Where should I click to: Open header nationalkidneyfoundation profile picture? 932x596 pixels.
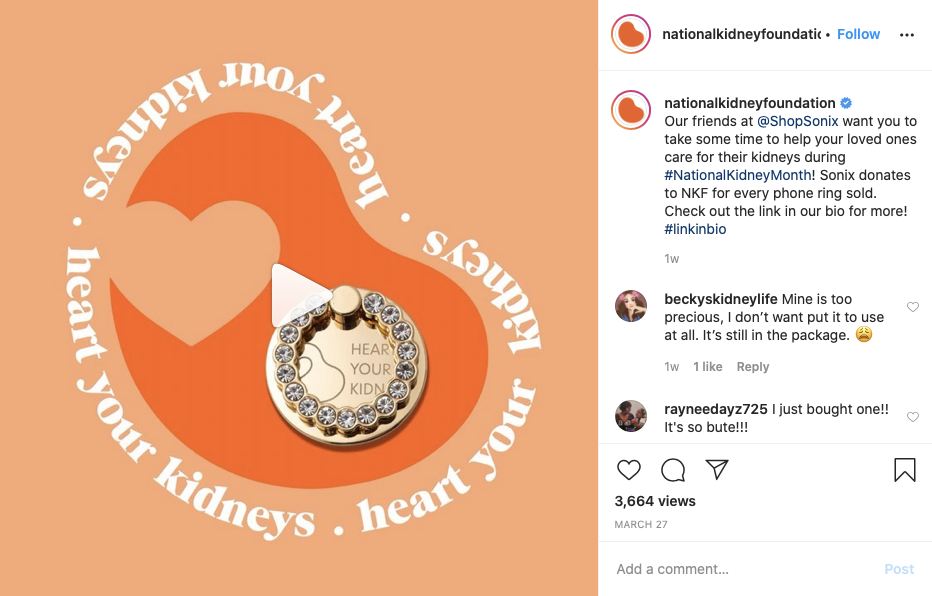click(x=631, y=34)
